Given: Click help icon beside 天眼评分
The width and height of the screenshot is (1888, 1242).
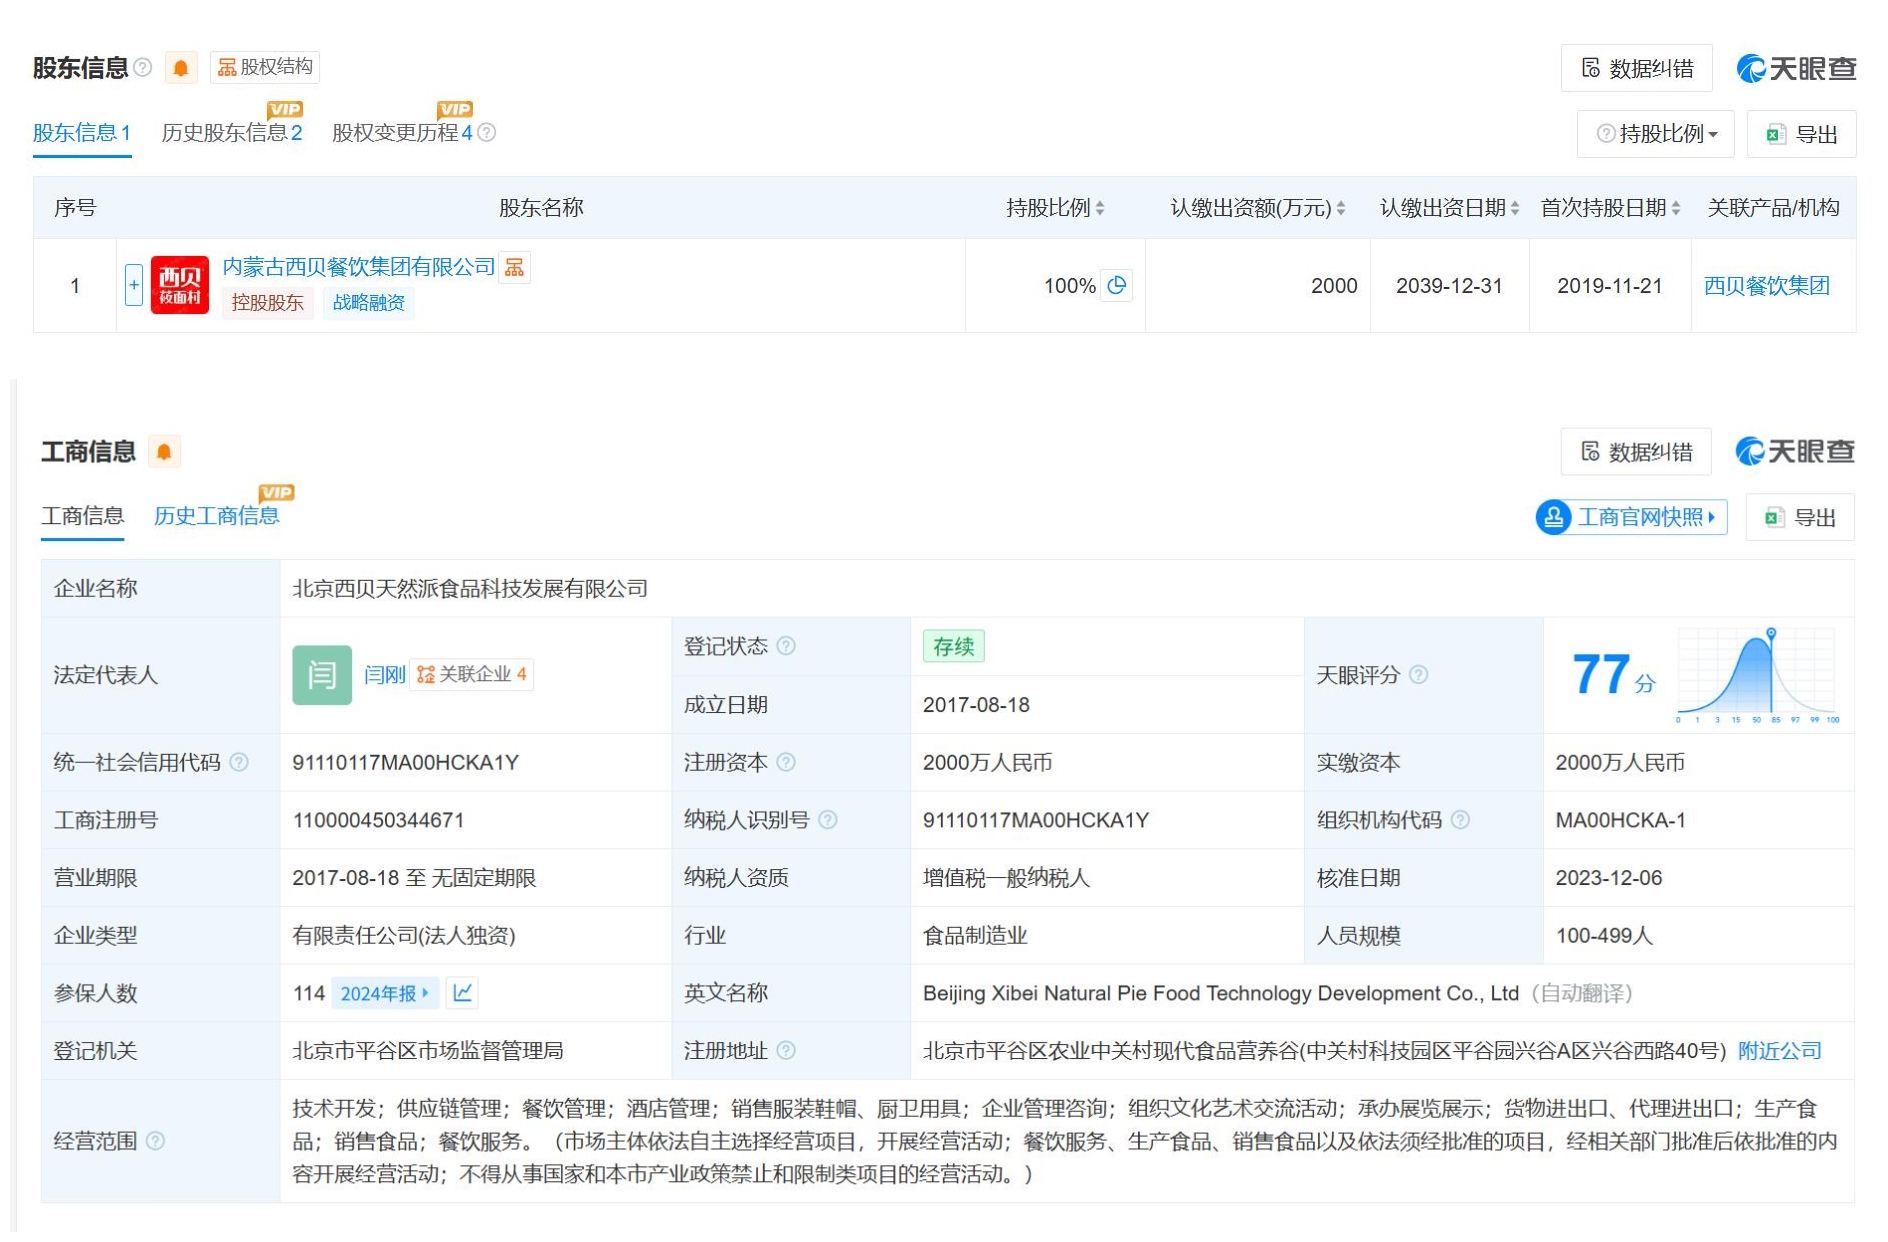Looking at the screenshot, I should pyautogui.click(x=1419, y=675).
